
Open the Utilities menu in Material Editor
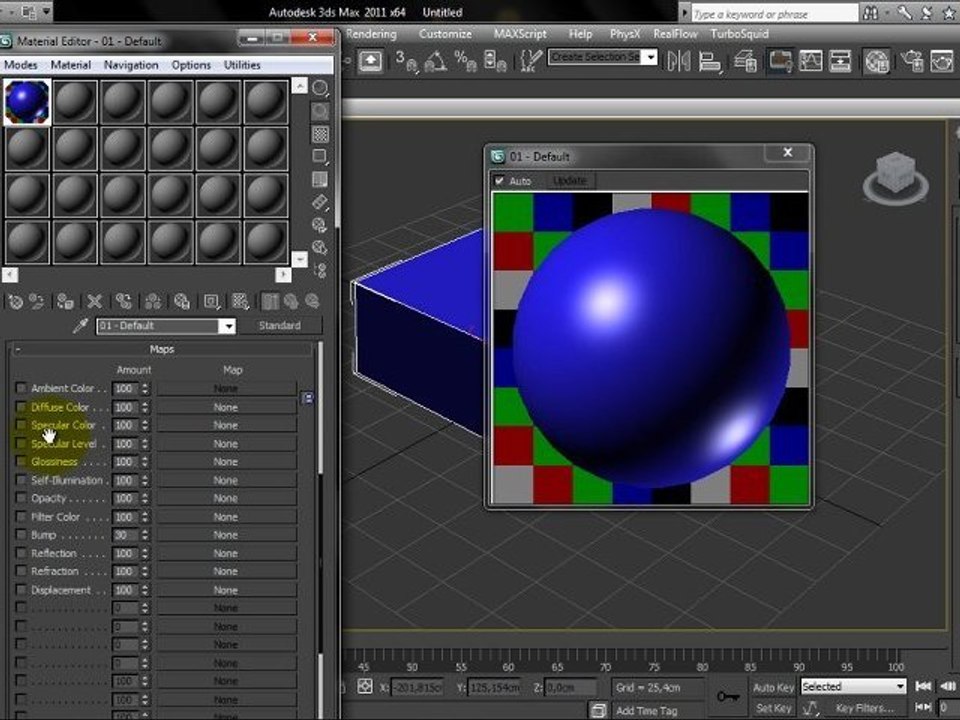(x=242, y=65)
